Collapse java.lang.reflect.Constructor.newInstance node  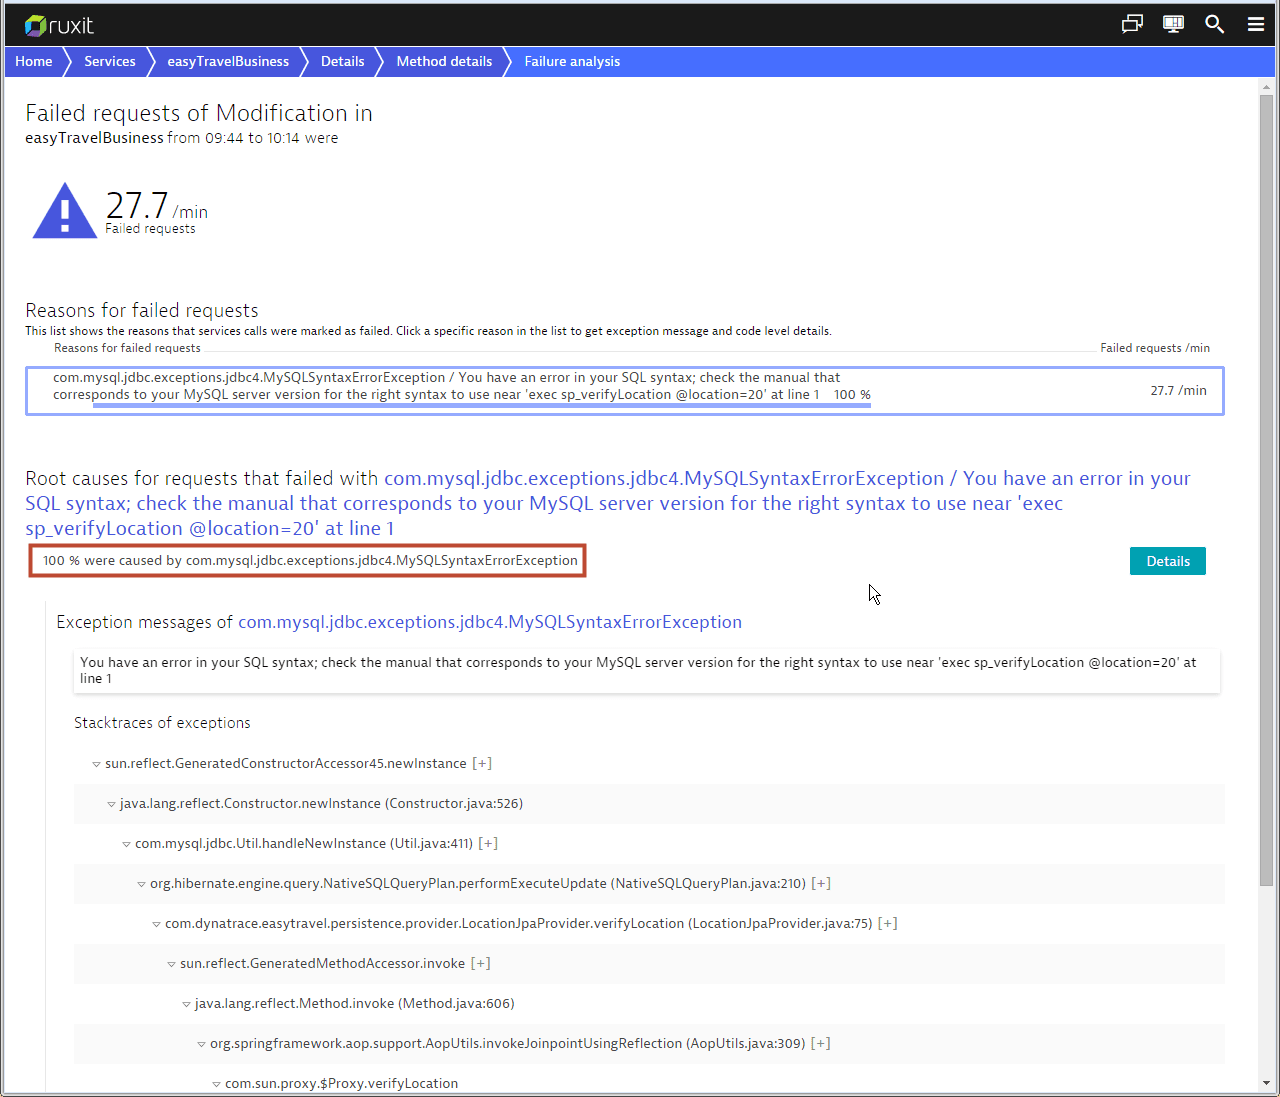click(x=112, y=804)
